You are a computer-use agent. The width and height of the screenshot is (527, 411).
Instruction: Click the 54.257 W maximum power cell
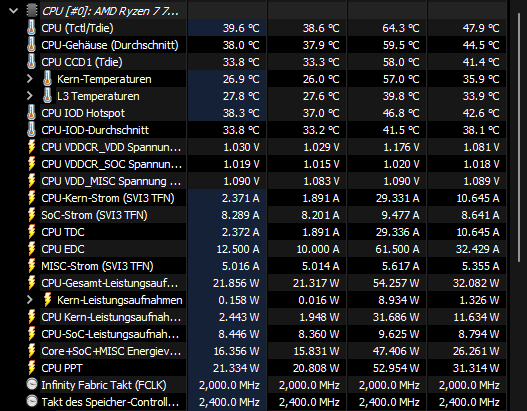[x=387, y=283]
